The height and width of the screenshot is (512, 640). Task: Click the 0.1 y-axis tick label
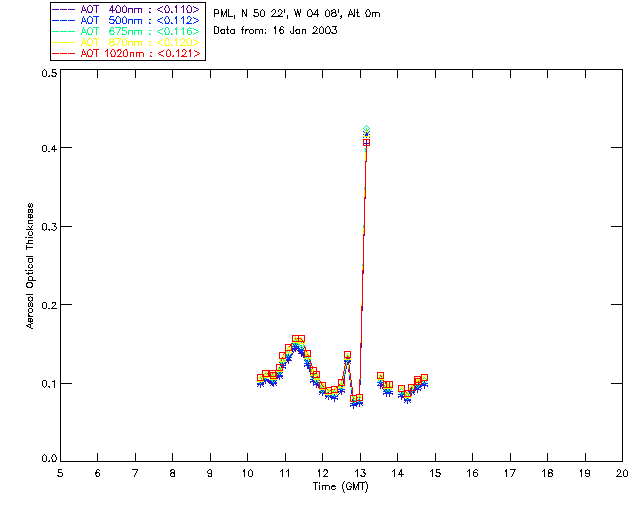[x=49, y=384]
